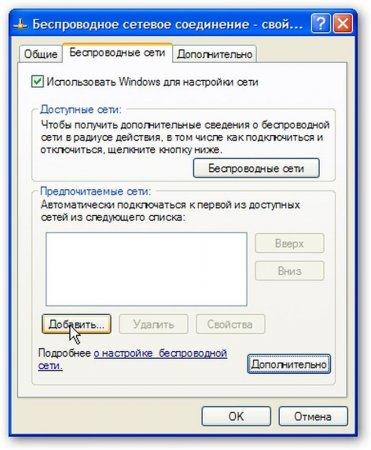Click inside the empty preferred networks list

(x=146, y=269)
